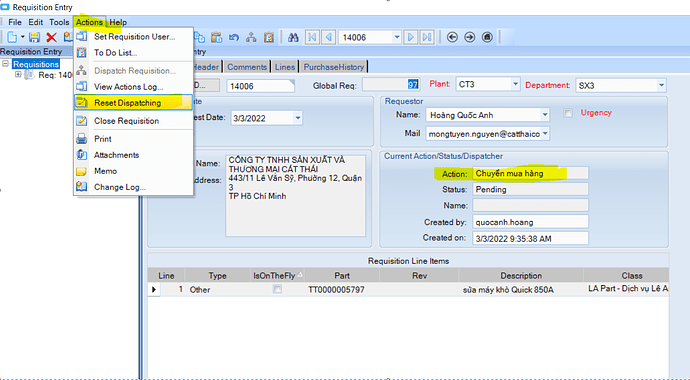The width and height of the screenshot is (690, 380).
Task: Sort by the IsOnTheFly column header
Action: click(277, 276)
